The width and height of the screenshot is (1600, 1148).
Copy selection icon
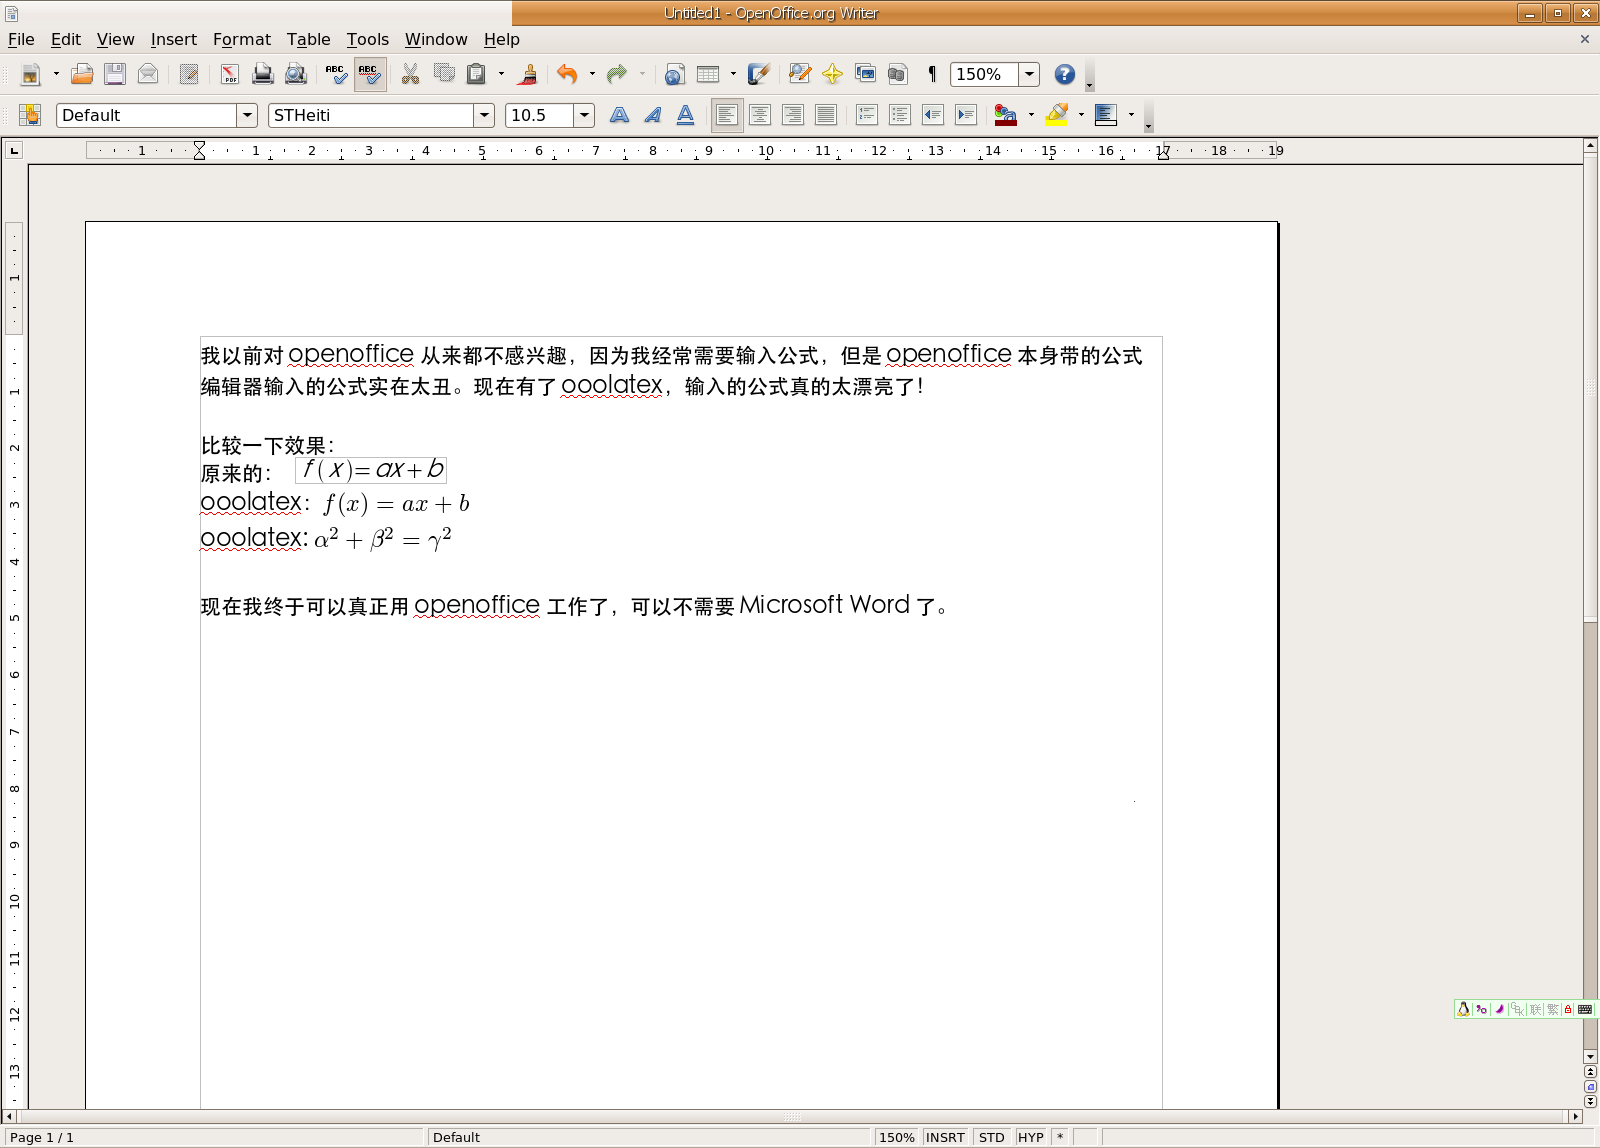[444, 74]
